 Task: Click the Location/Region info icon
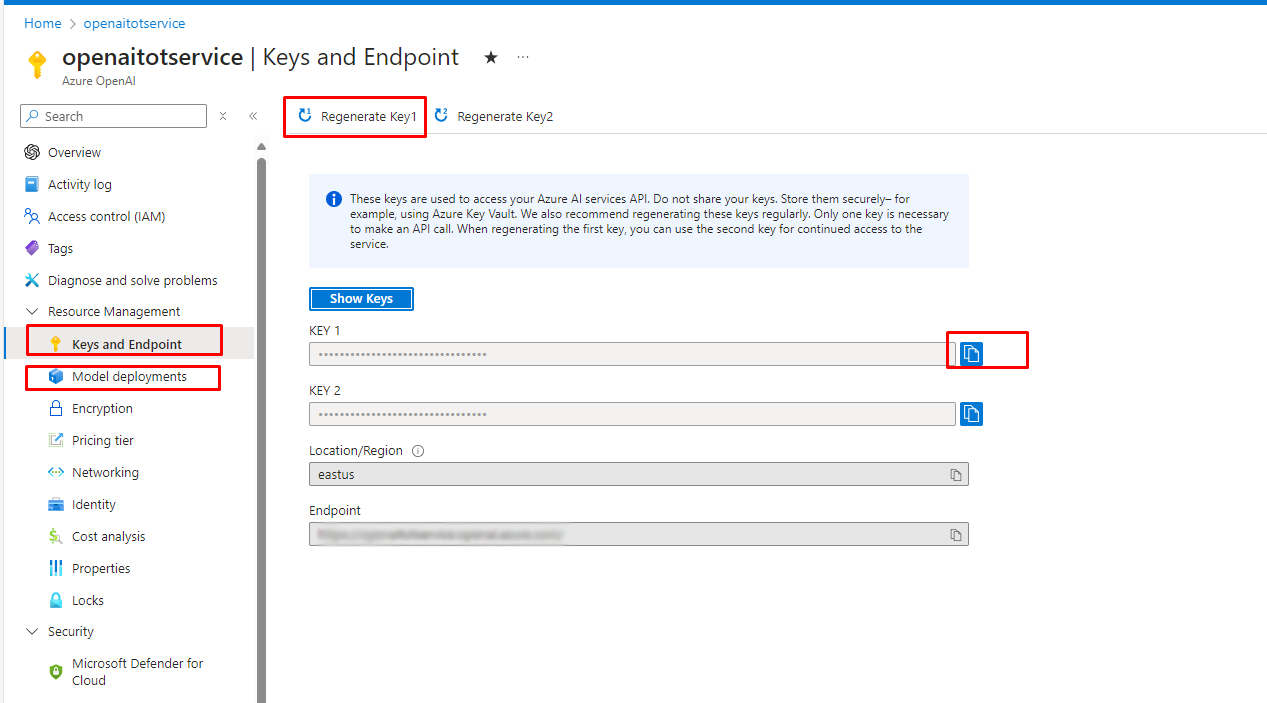coord(418,451)
